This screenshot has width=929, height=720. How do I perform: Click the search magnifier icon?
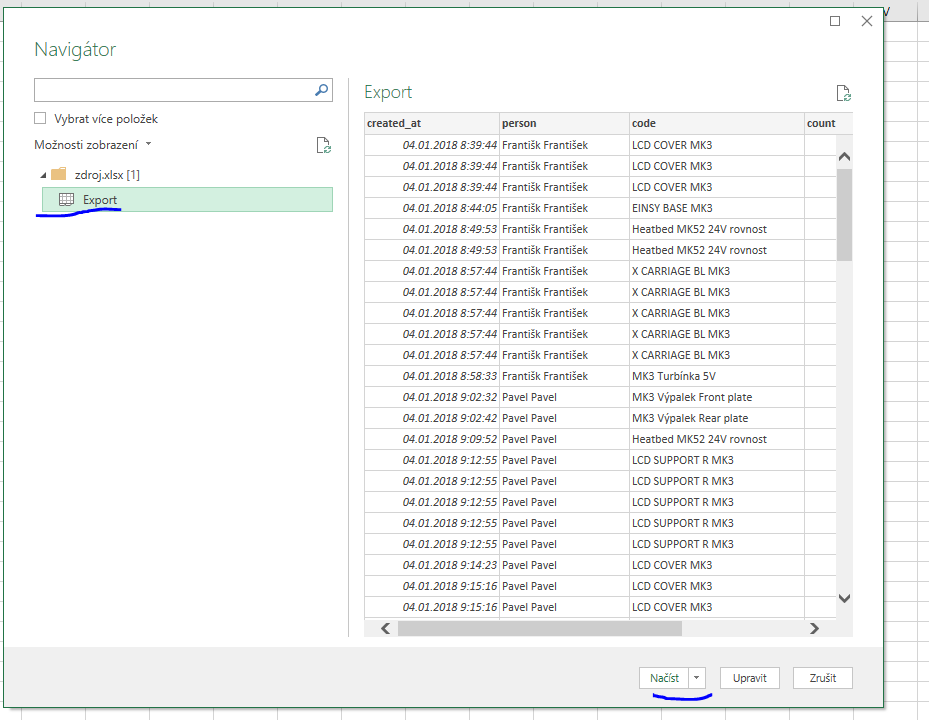321,90
